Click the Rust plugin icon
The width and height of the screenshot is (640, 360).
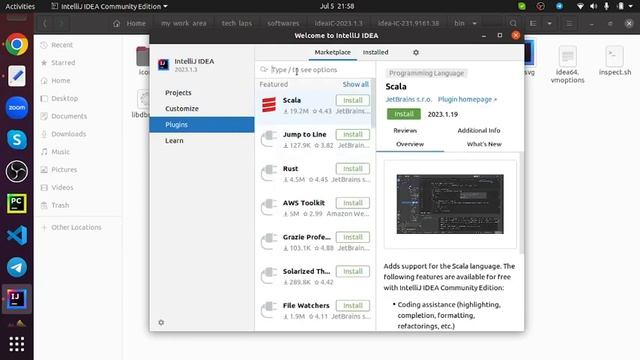pos(269,173)
